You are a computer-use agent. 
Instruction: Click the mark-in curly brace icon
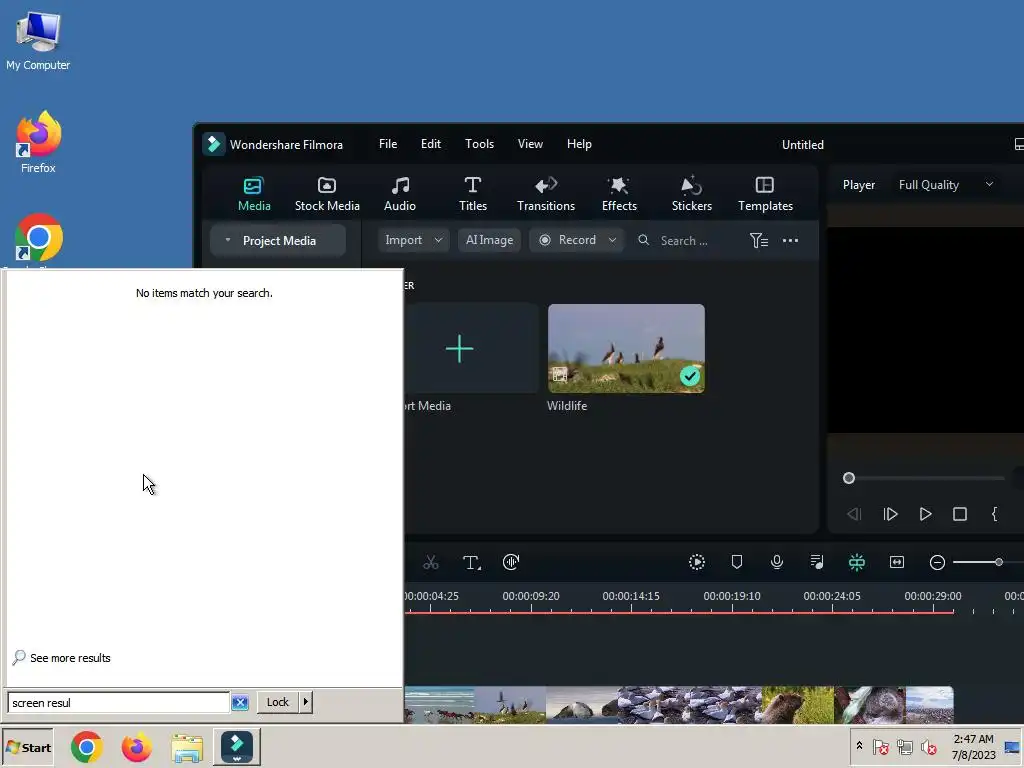pos(994,514)
